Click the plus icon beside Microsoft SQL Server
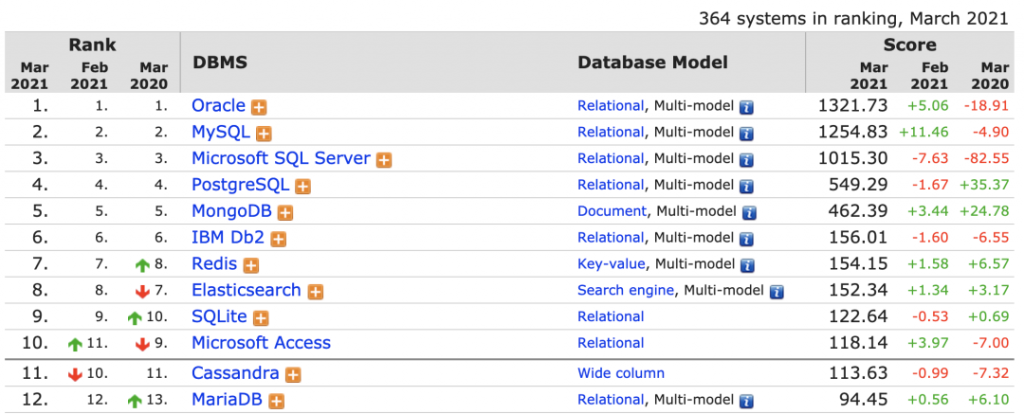Image resolution: width=1024 pixels, height=414 pixels. click(383, 160)
